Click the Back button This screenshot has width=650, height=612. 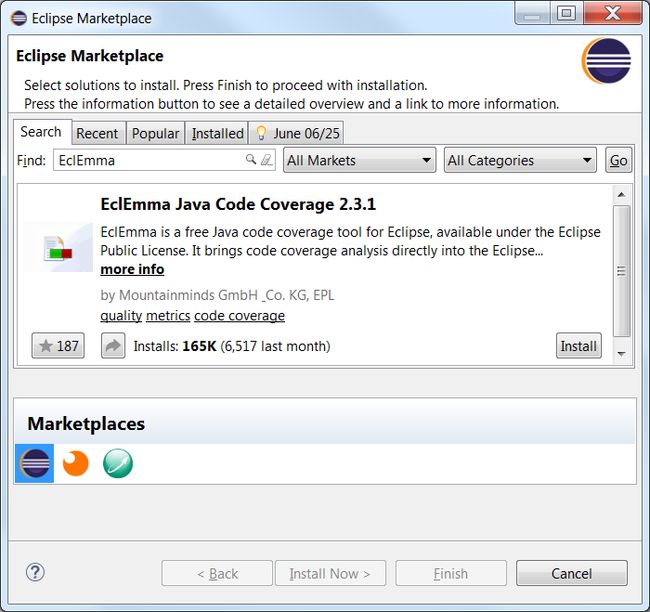217,573
